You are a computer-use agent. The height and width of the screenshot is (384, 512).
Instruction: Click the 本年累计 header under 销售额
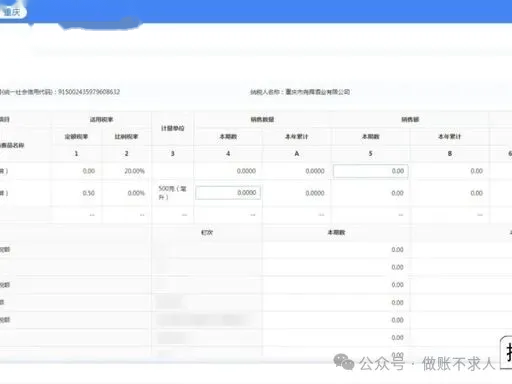(449, 137)
